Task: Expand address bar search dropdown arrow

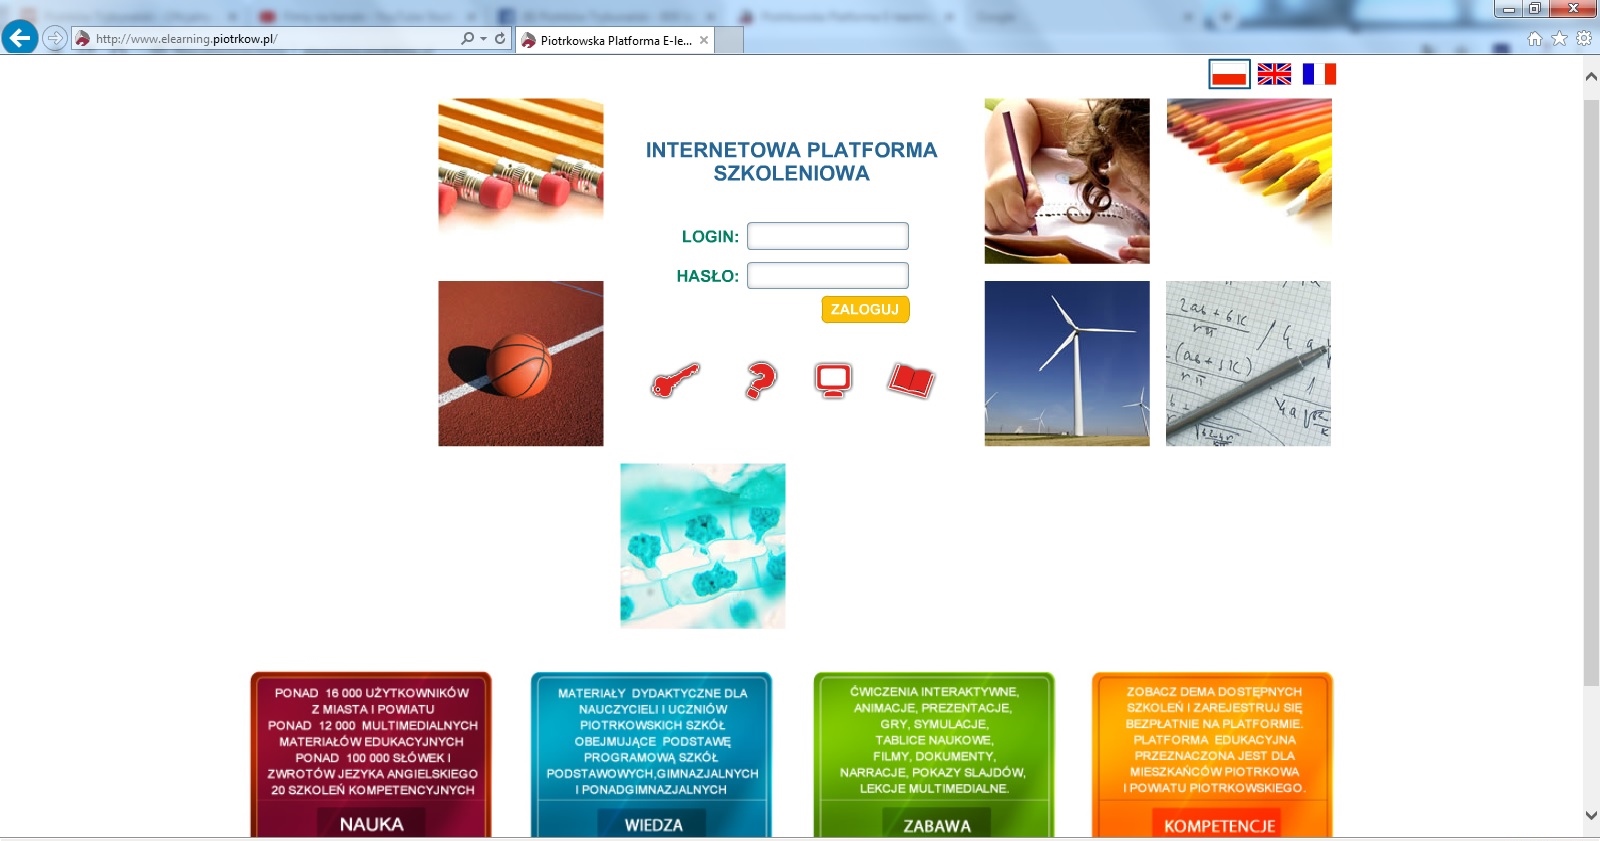Action: tap(484, 39)
